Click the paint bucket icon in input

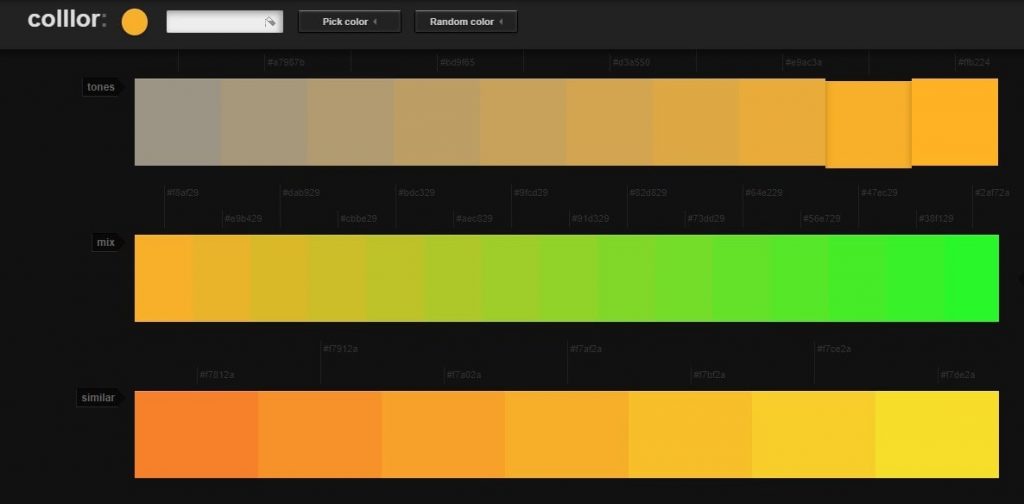(x=270, y=22)
